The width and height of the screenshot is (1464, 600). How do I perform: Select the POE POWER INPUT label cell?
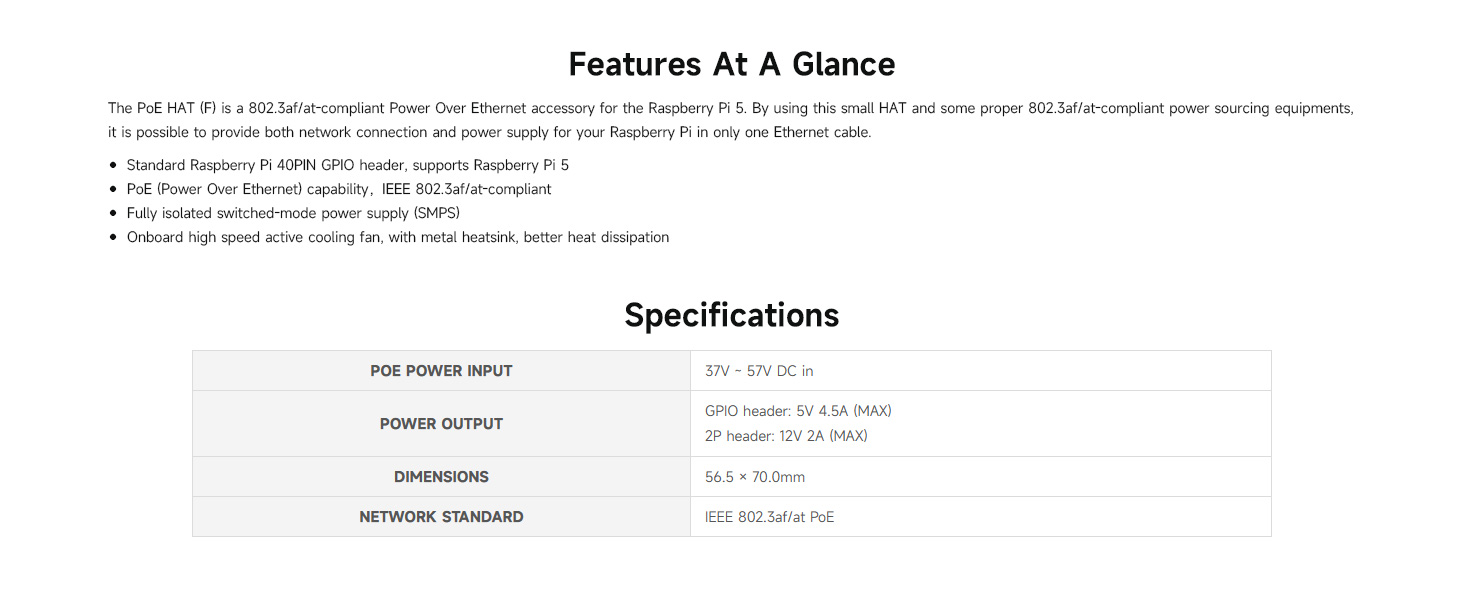[x=441, y=371]
